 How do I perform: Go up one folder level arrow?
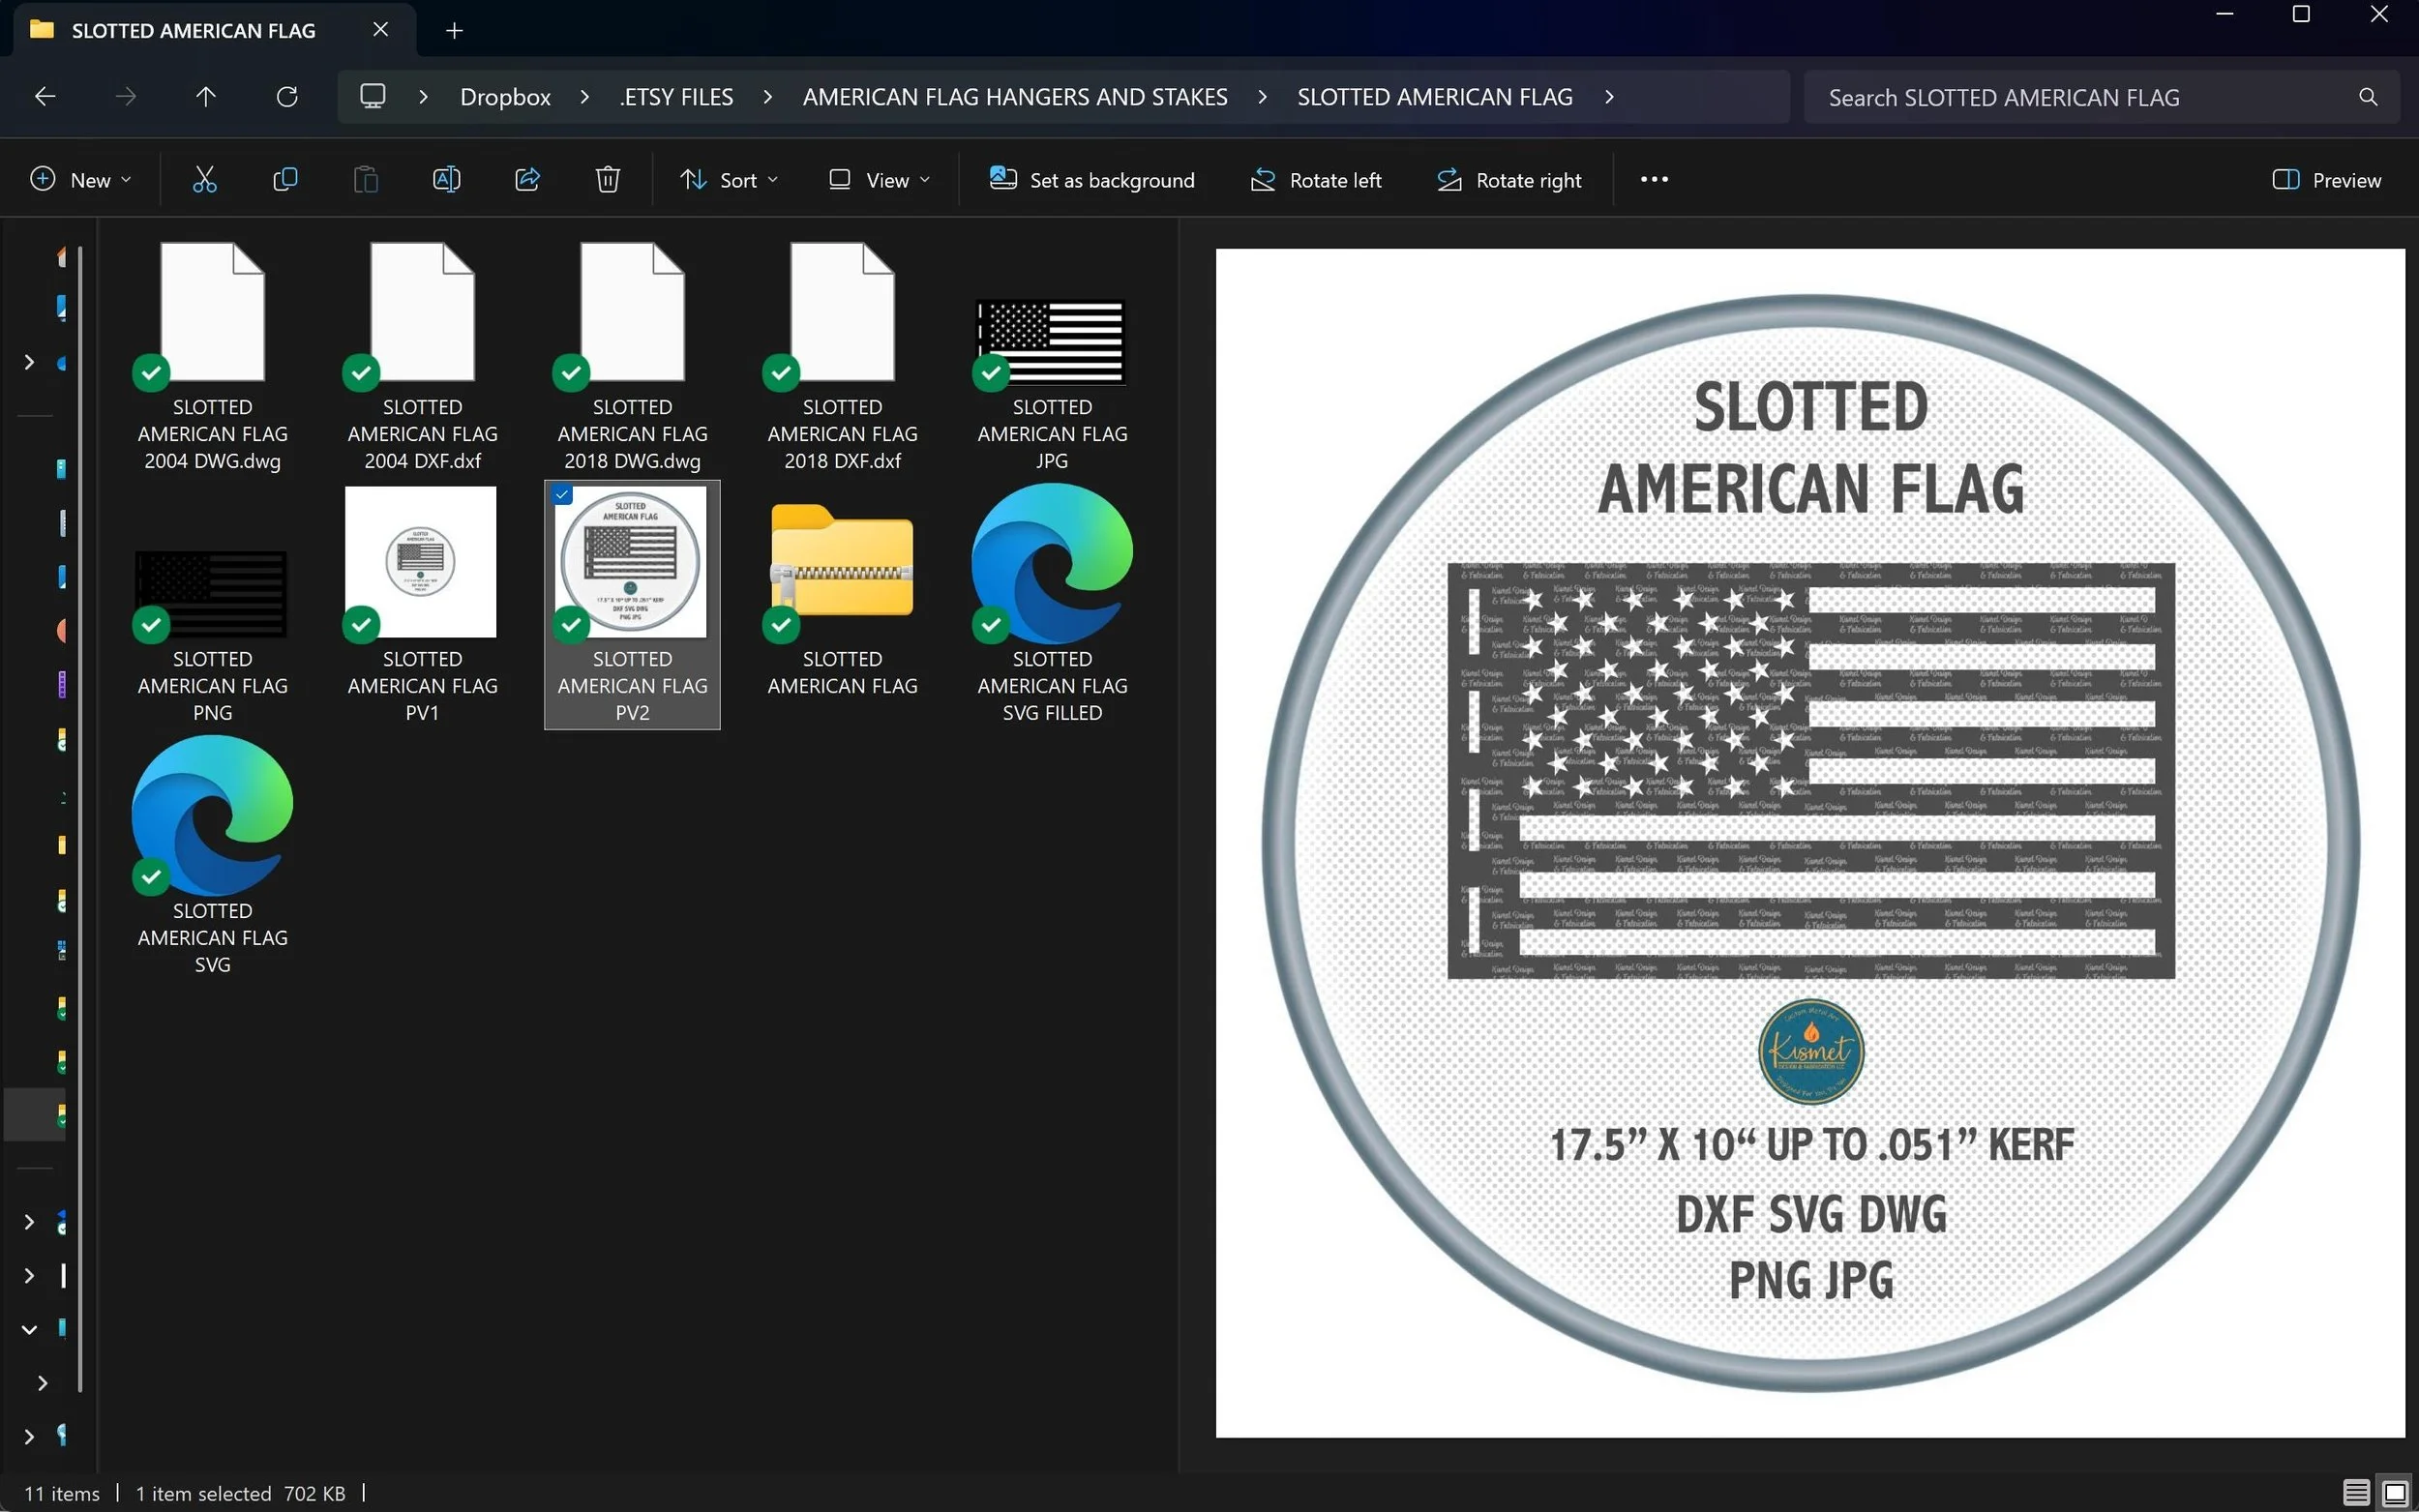[206, 97]
